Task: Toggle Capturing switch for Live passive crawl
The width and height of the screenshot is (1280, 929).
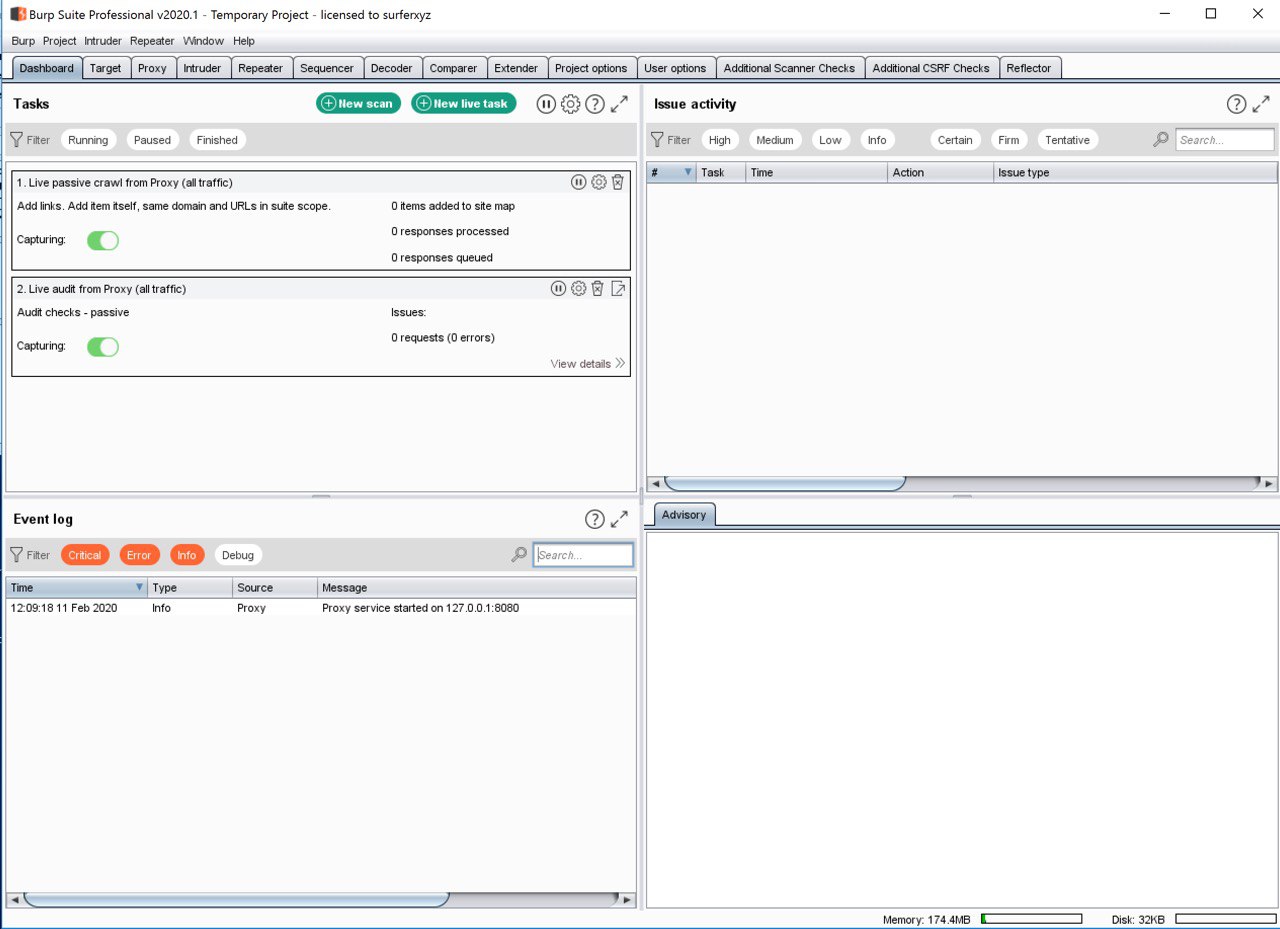Action: (103, 240)
